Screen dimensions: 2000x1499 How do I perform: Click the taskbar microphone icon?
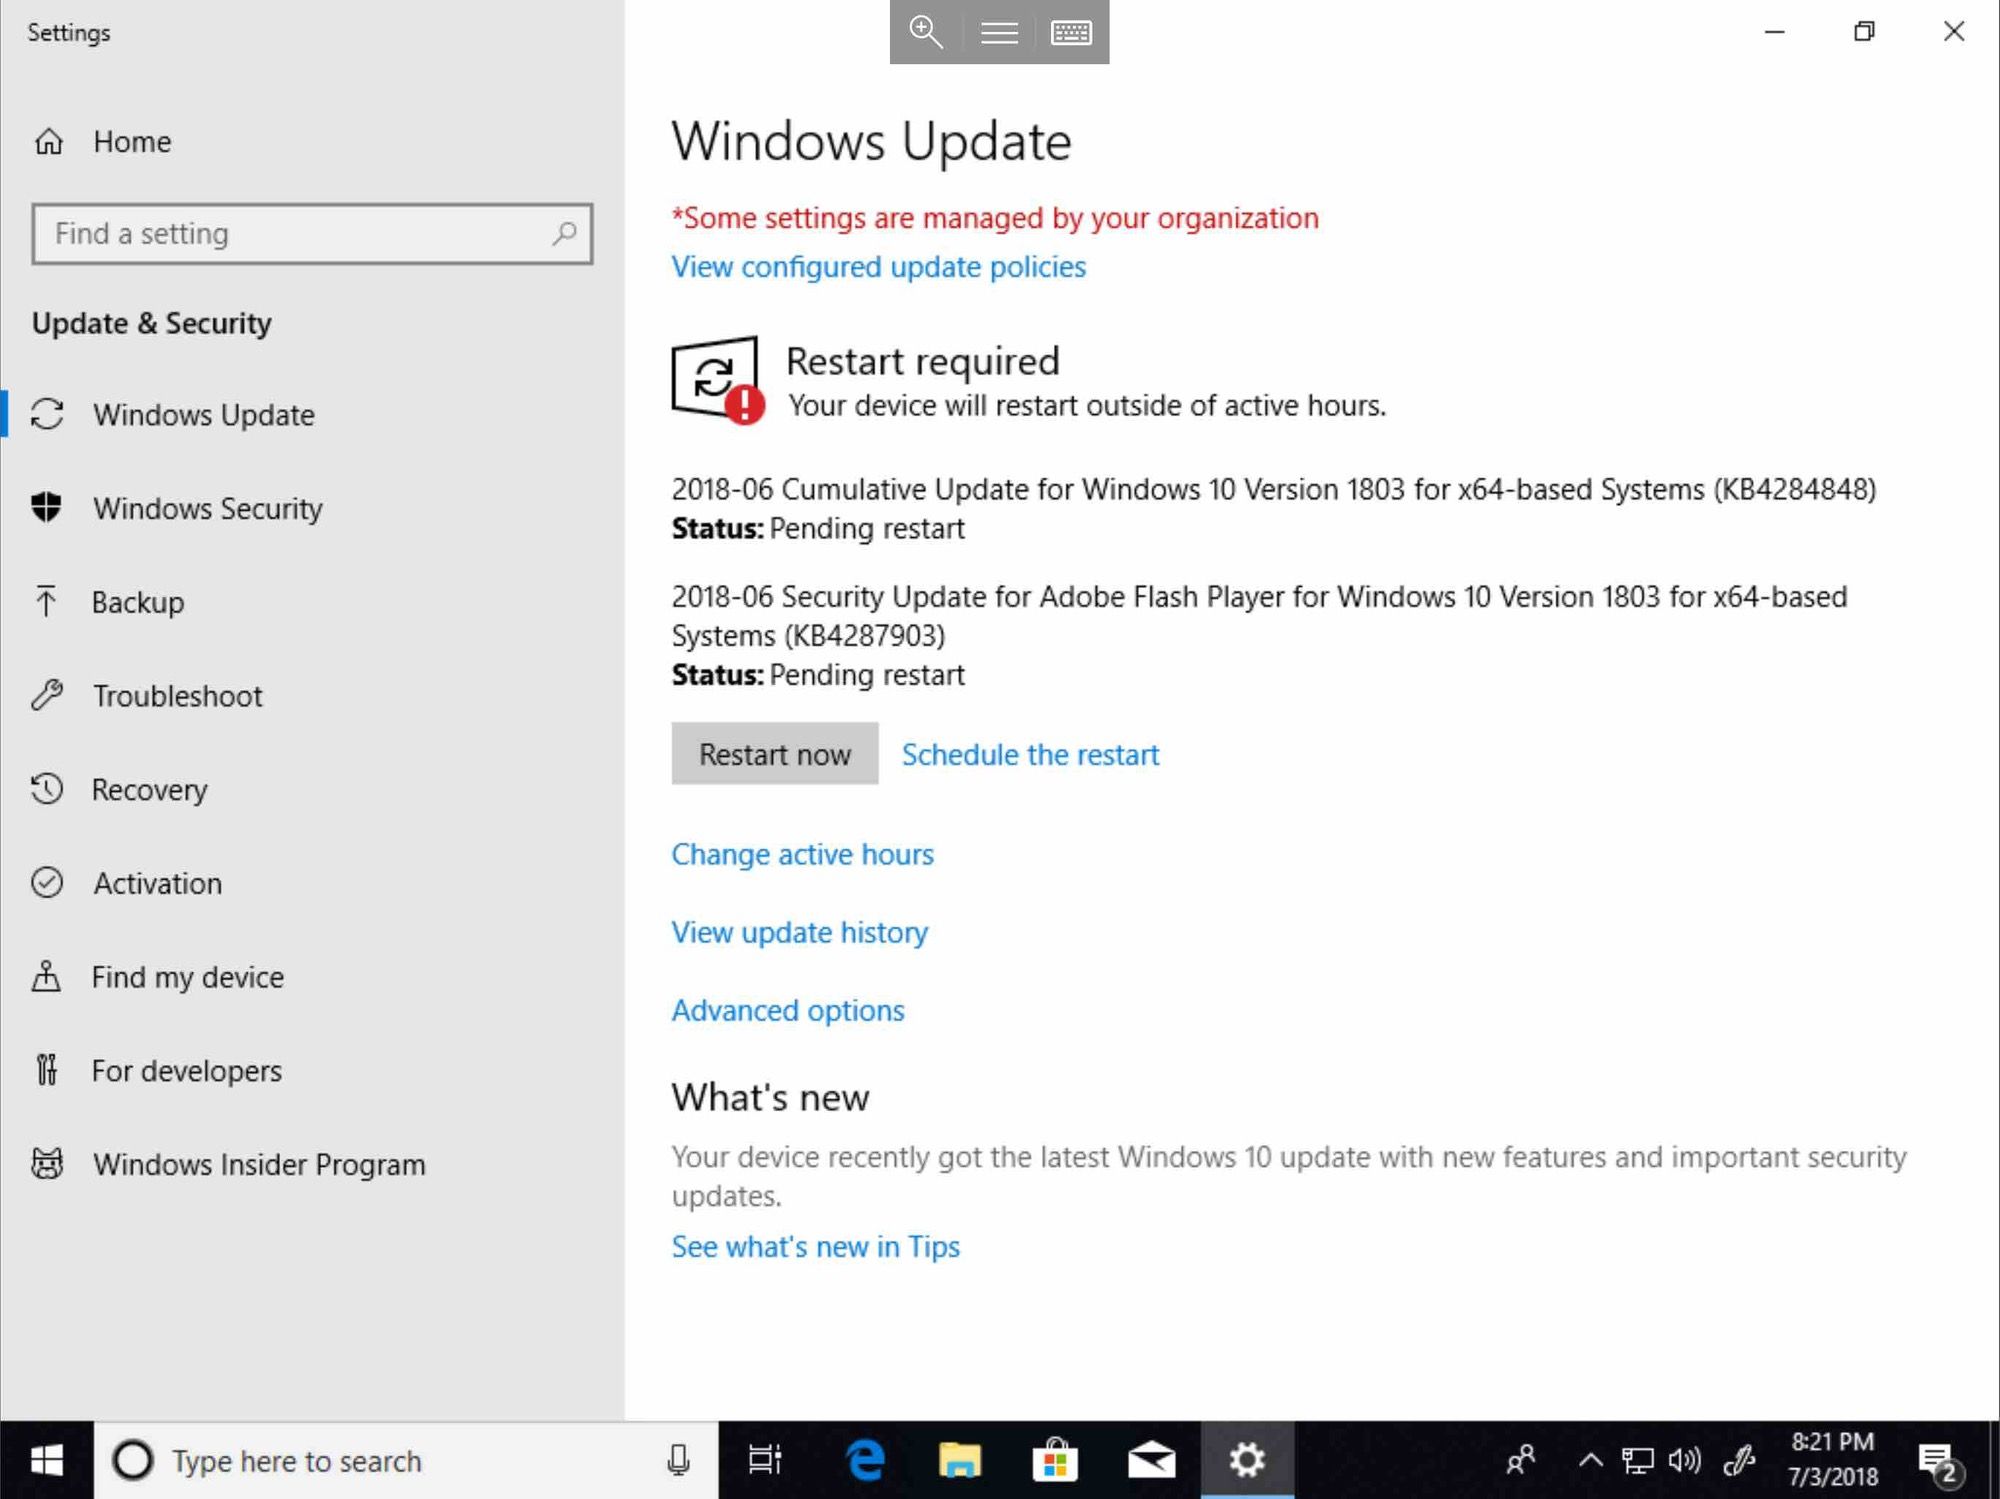[x=678, y=1461]
